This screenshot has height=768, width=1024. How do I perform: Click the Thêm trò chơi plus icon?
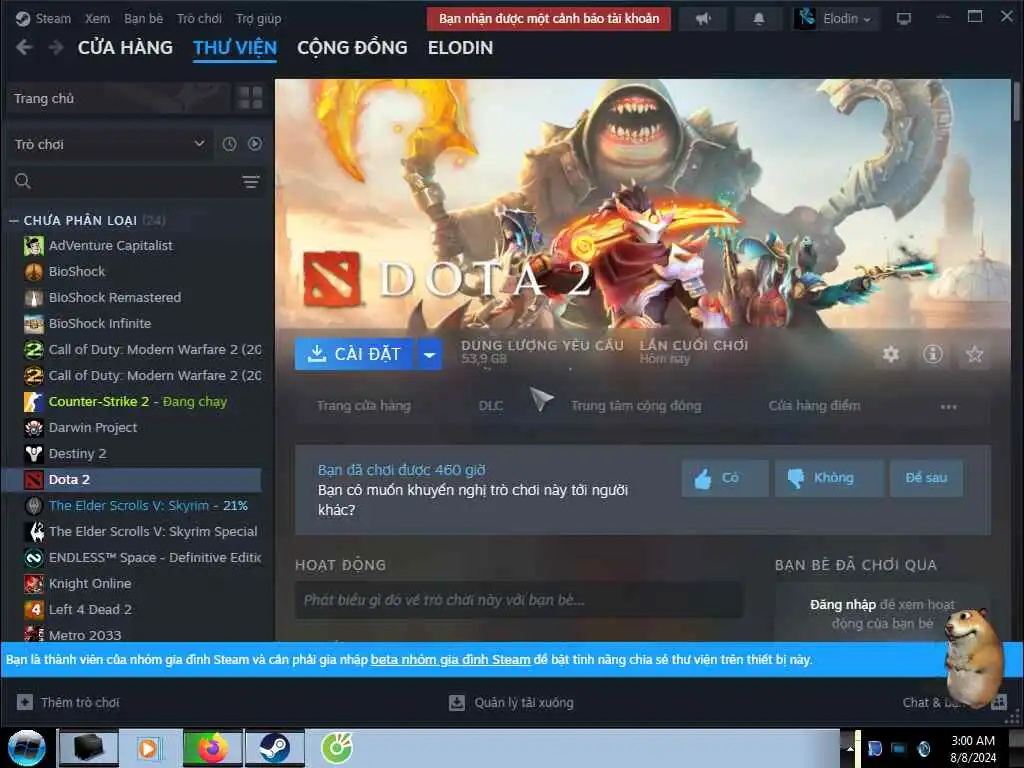point(25,702)
